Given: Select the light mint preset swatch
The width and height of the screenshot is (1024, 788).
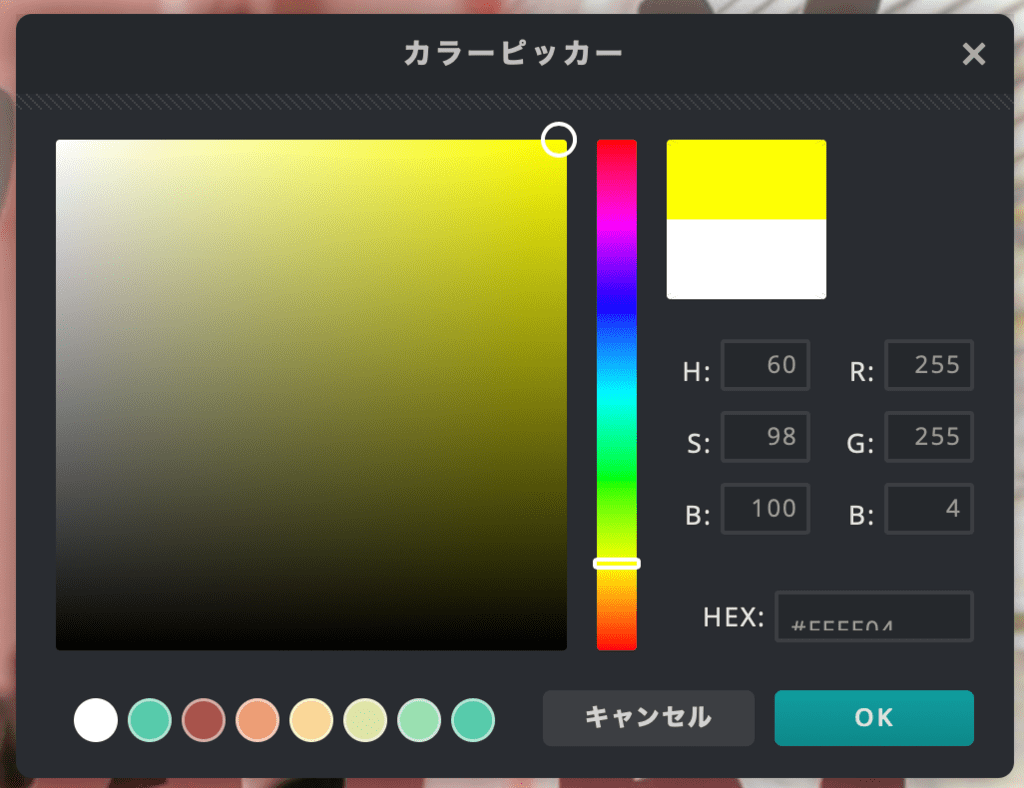Looking at the screenshot, I should pyautogui.click(x=418, y=719).
